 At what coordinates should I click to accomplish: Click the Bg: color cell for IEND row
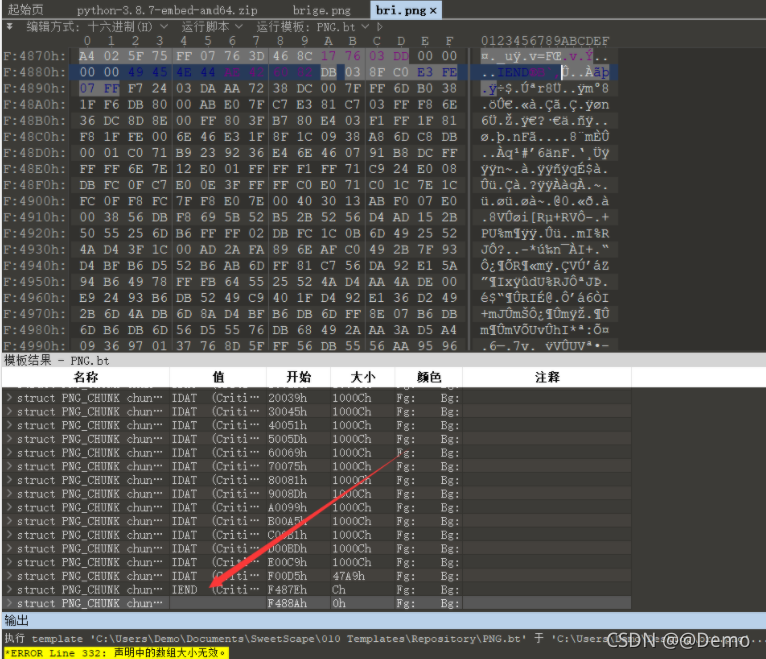[x=449, y=590]
